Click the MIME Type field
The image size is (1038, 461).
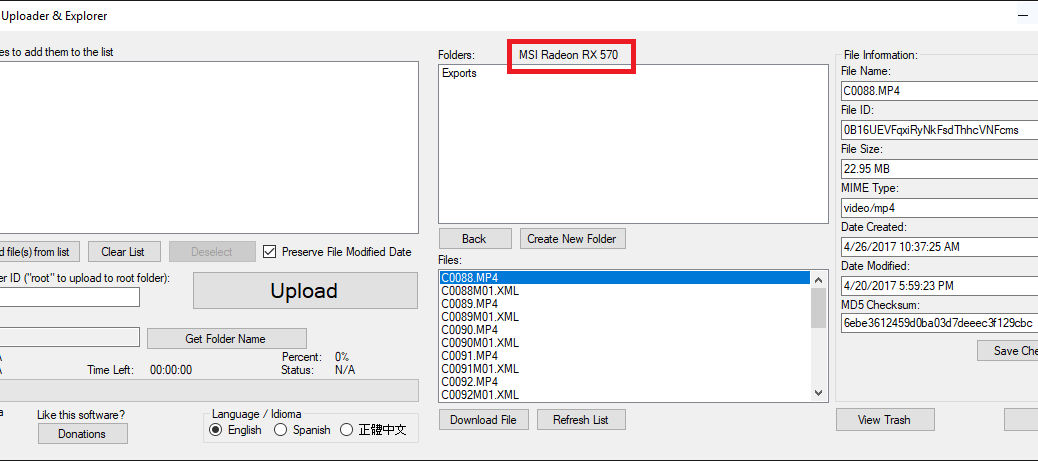tap(939, 207)
